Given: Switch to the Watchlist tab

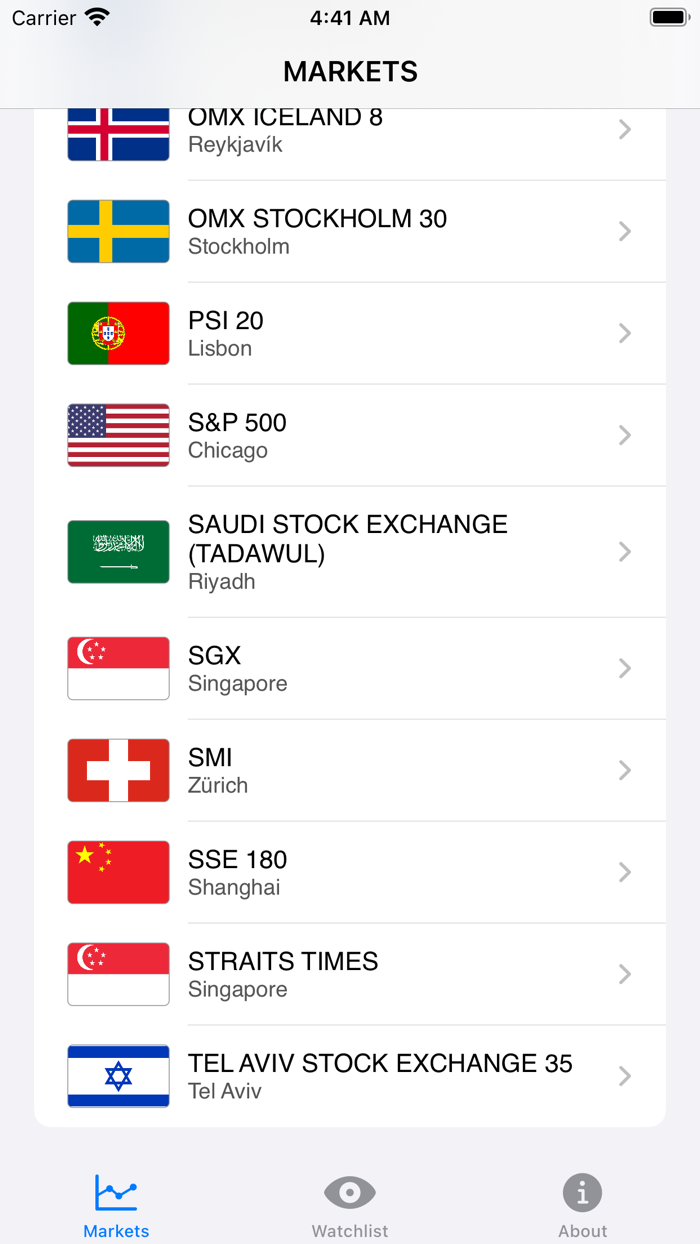Looking at the screenshot, I should 349,1203.
